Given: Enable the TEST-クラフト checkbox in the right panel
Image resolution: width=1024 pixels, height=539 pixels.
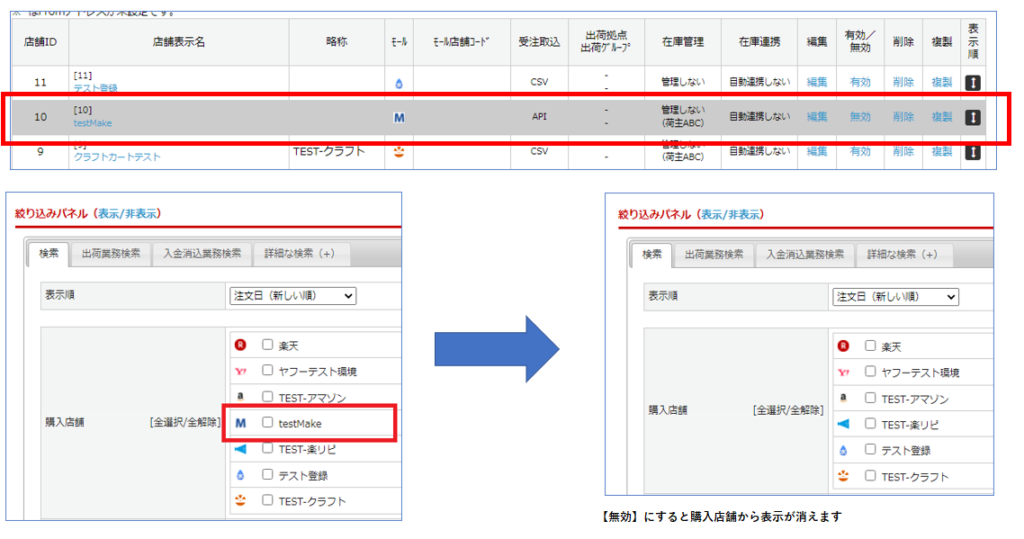Looking at the screenshot, I should (x=871, y=476).
